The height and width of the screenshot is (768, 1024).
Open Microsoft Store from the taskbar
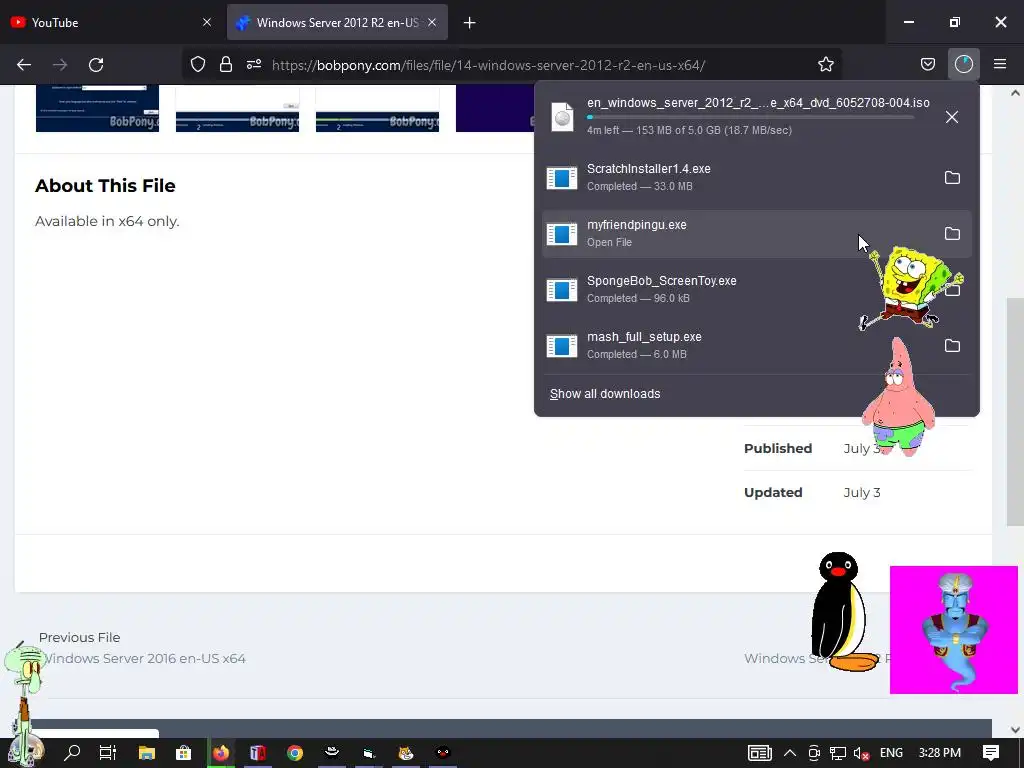(184, 753)
